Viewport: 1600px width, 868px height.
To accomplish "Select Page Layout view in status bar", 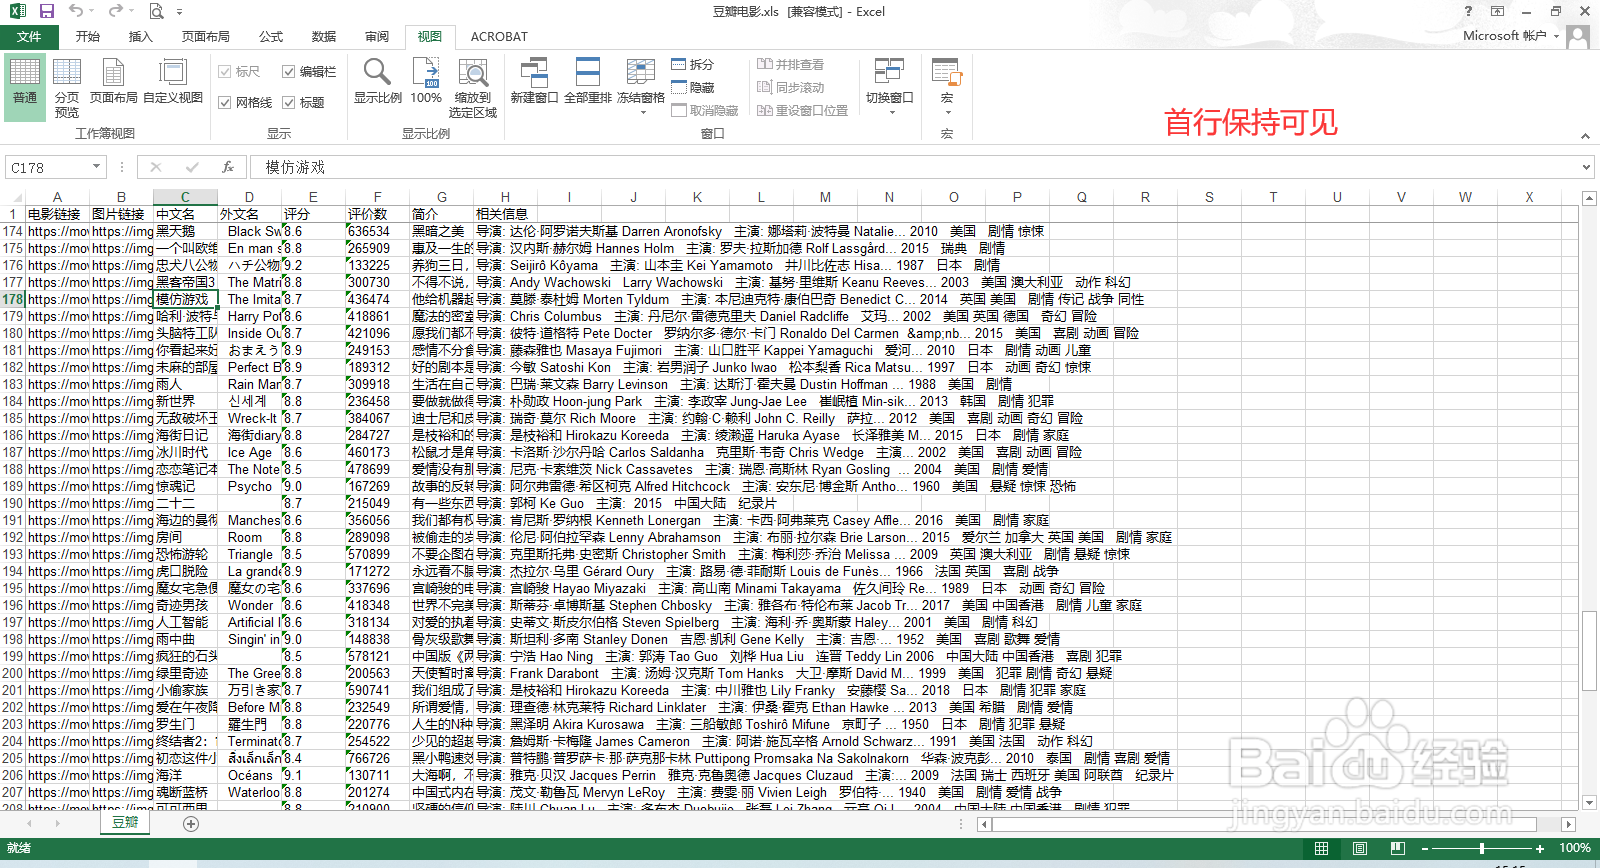I will pos(1359,848).
